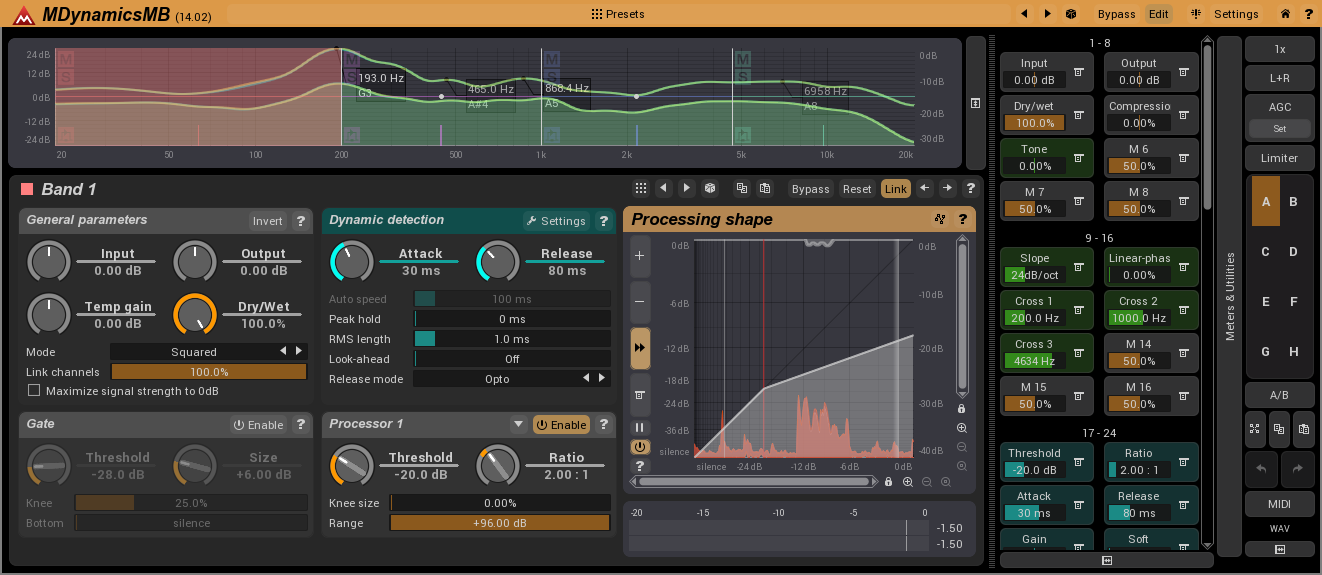Bypass Band 1

point(811,188)
